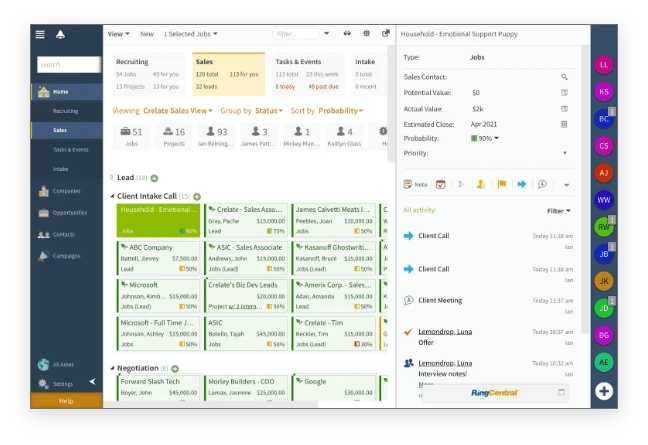This screenshot has height=445, width=648.
Task: Add Client Intake Call with green plus
Action: pos(197,197)
